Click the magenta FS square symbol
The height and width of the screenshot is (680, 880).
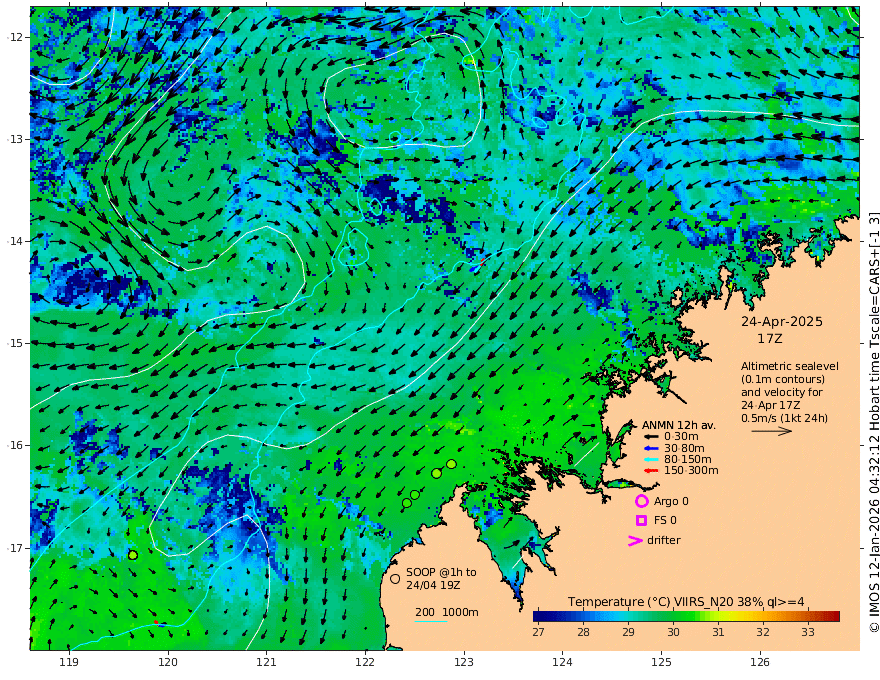tap(641, 520)
